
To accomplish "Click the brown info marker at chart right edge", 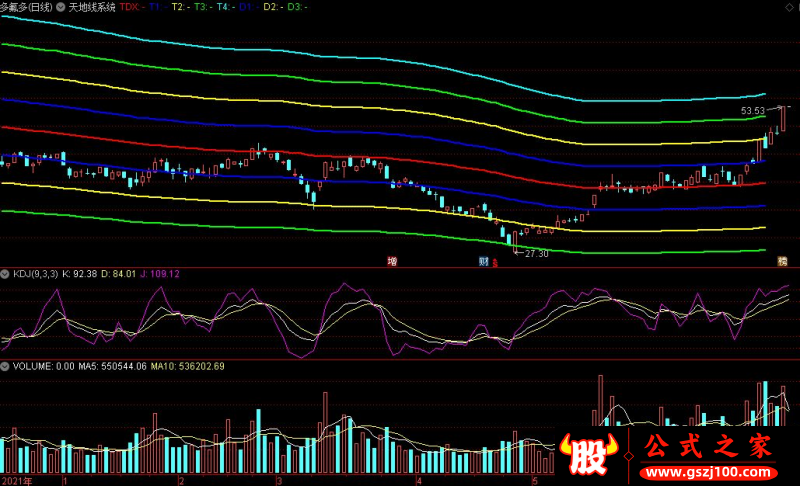I will pyautogui.click(x=782, y=262).
